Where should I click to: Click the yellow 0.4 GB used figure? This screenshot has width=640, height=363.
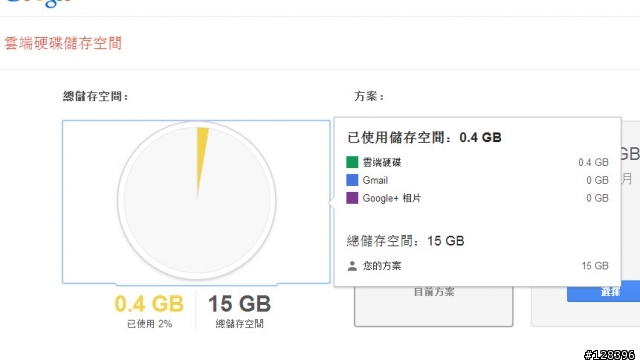149,304
